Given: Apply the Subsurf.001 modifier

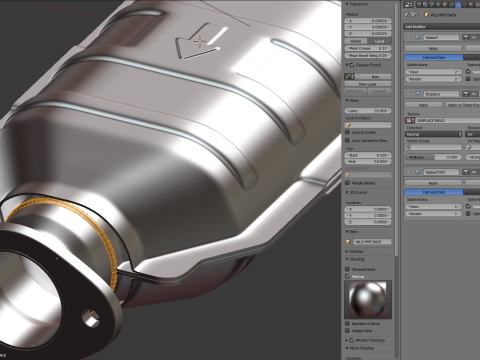Looking at the screenshot, I should tap(433, 183).
